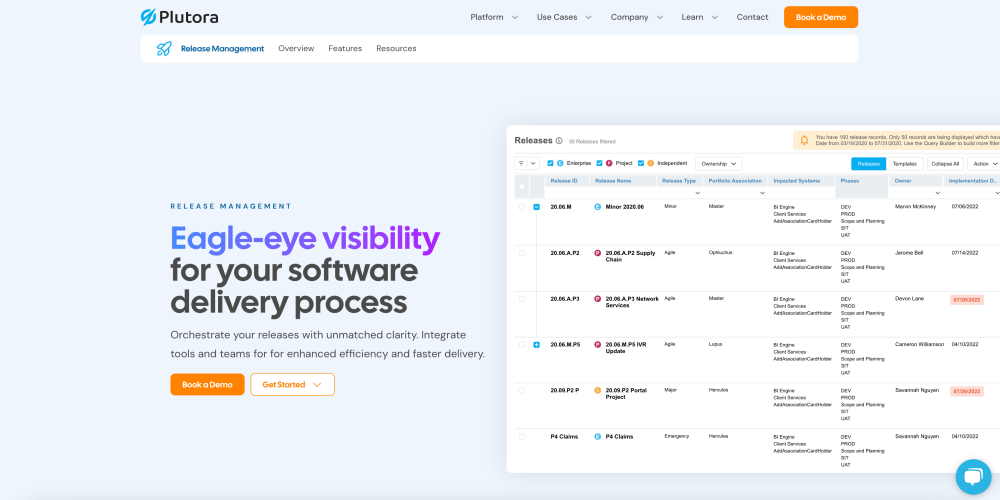Open the Ownership dropdown

pos(718,163)
